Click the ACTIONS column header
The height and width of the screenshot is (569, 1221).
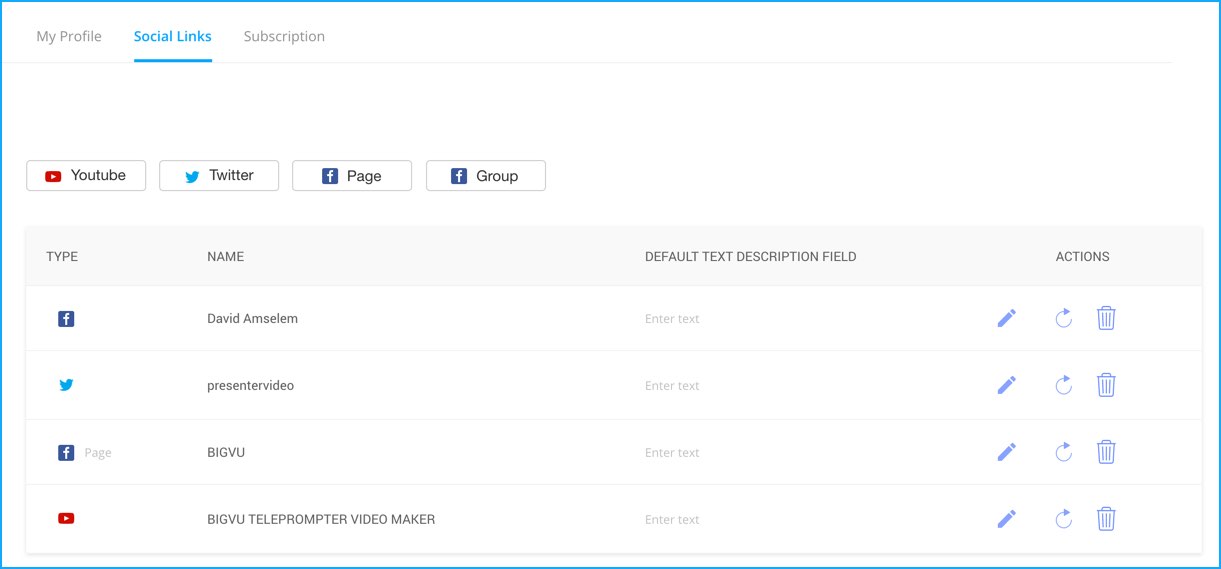[1083, 256]
